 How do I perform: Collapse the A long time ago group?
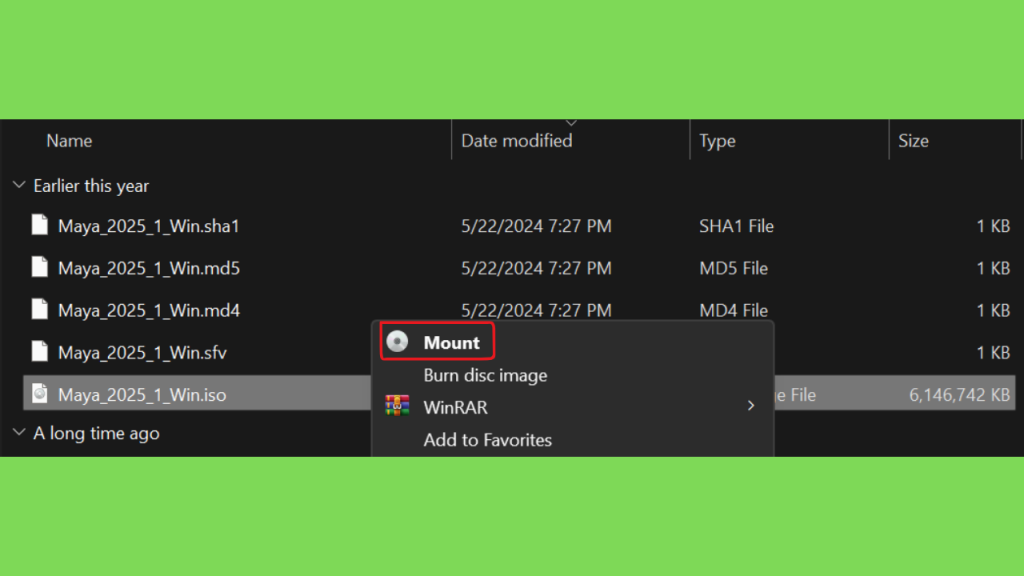pyautogui.click(x=19, y=432)
